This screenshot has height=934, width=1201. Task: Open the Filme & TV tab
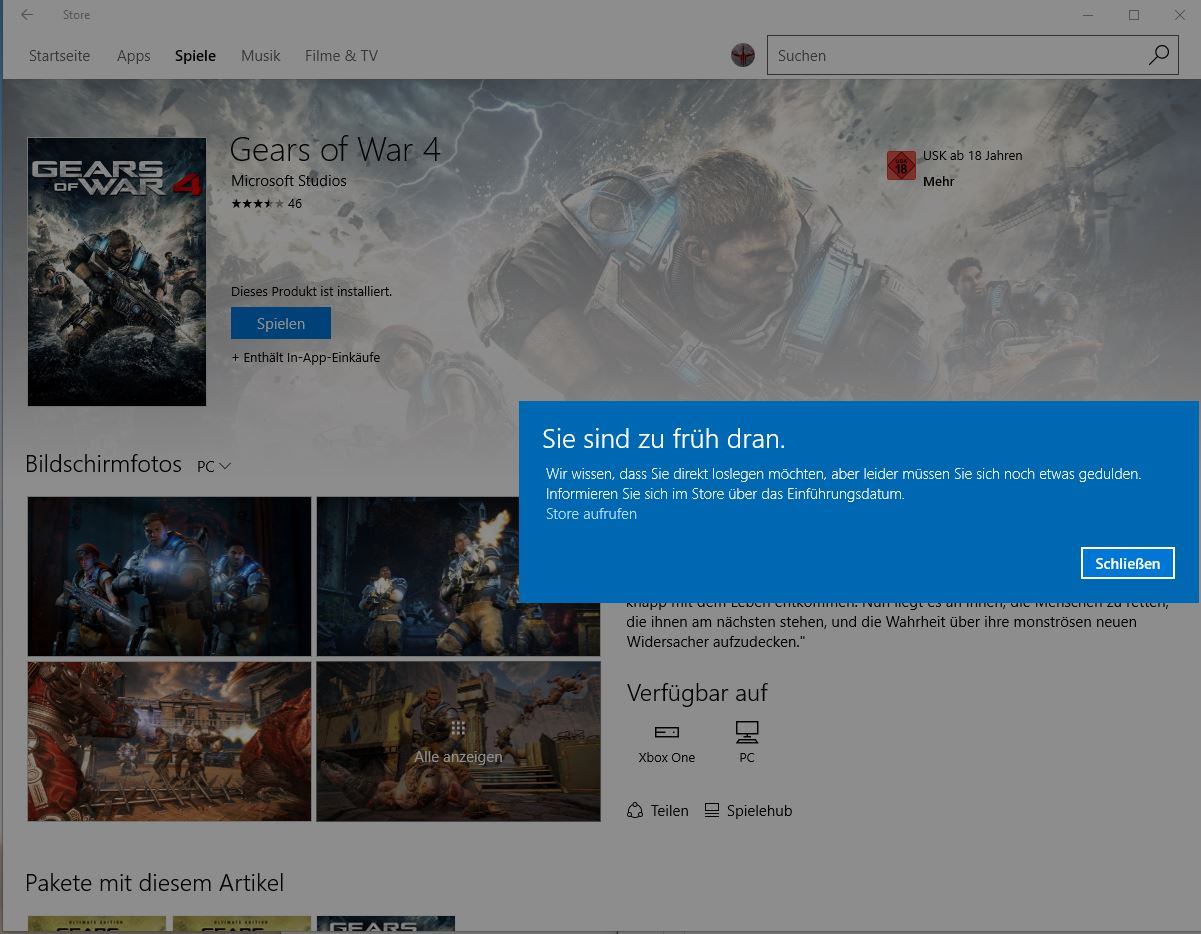[x=341, y=56]
